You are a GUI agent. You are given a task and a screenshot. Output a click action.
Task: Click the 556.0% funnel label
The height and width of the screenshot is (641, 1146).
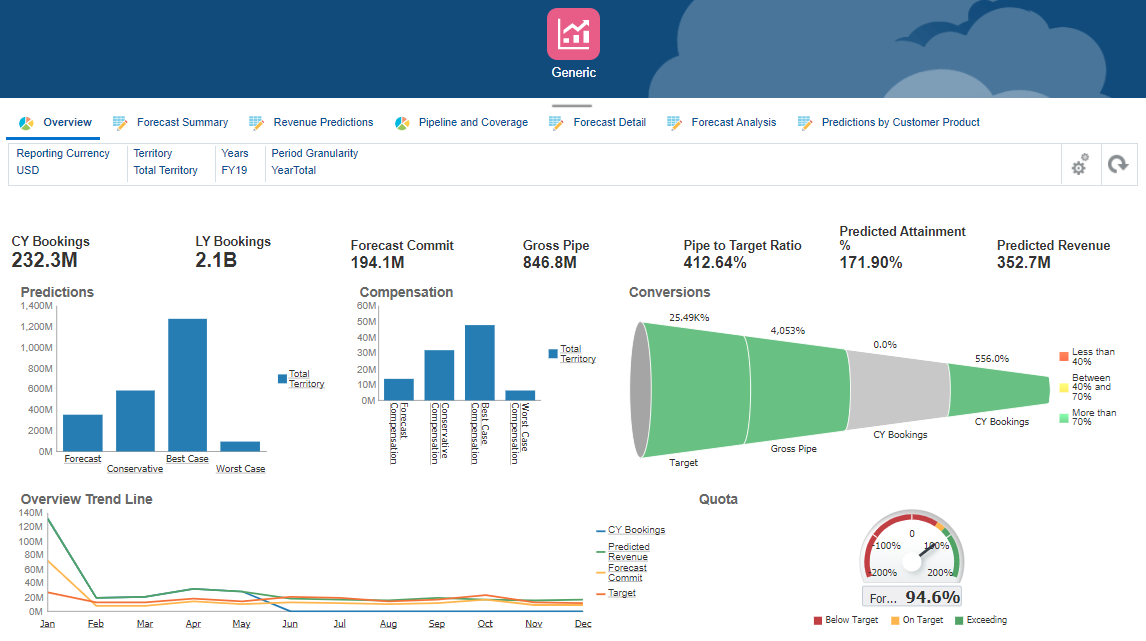992,358
